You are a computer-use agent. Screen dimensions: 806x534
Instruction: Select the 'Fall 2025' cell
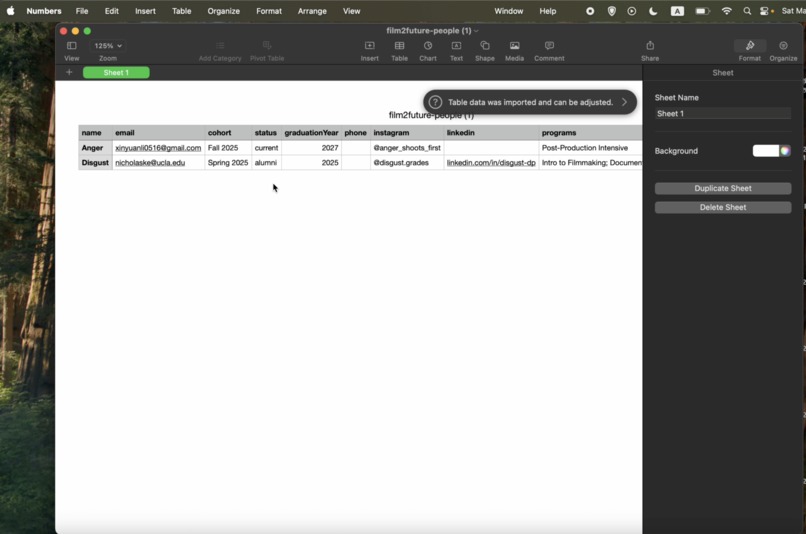tap(228, 148)
